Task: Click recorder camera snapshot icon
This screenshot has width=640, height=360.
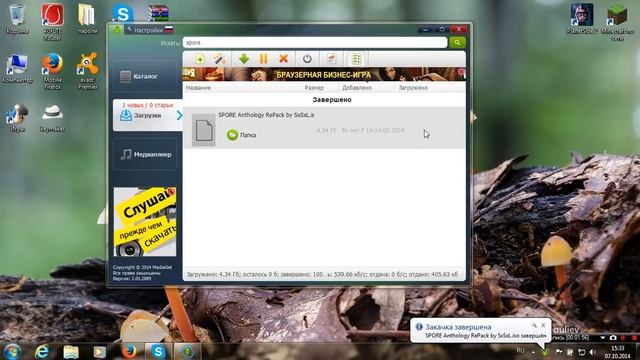Action: [x=613, y=338]
